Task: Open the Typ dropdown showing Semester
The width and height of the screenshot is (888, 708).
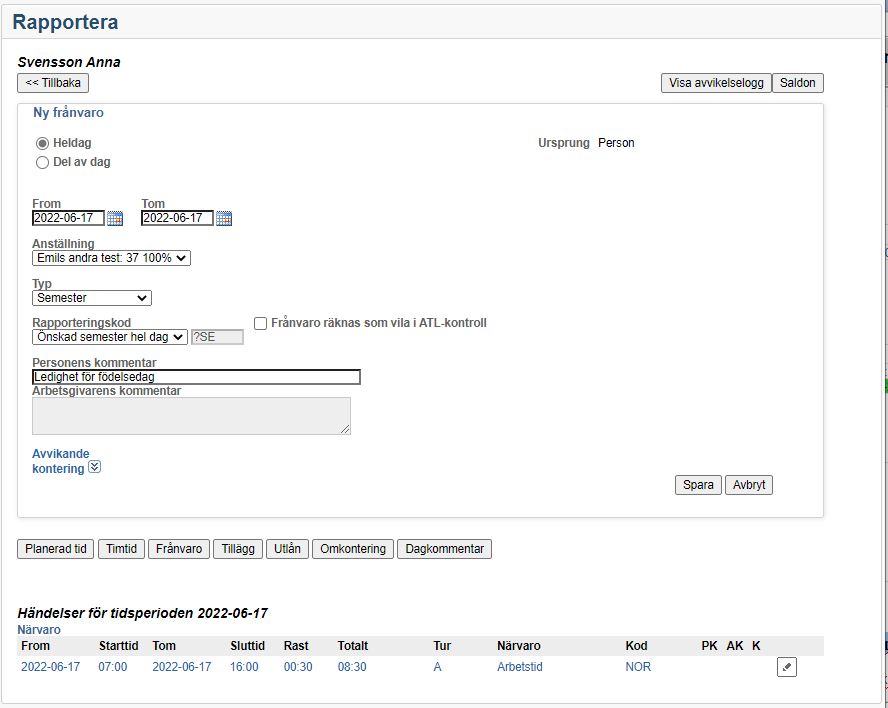Action: (91, 297)
